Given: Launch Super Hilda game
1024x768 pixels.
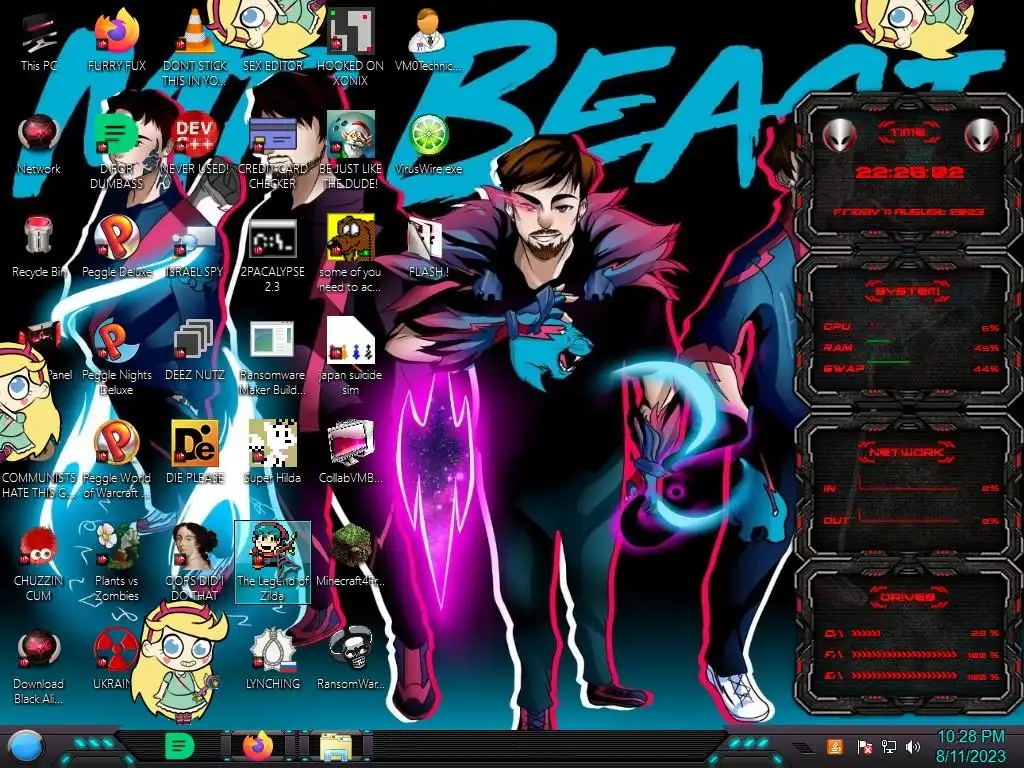Looking at the screenshot, I should click(x=272, y=452).
